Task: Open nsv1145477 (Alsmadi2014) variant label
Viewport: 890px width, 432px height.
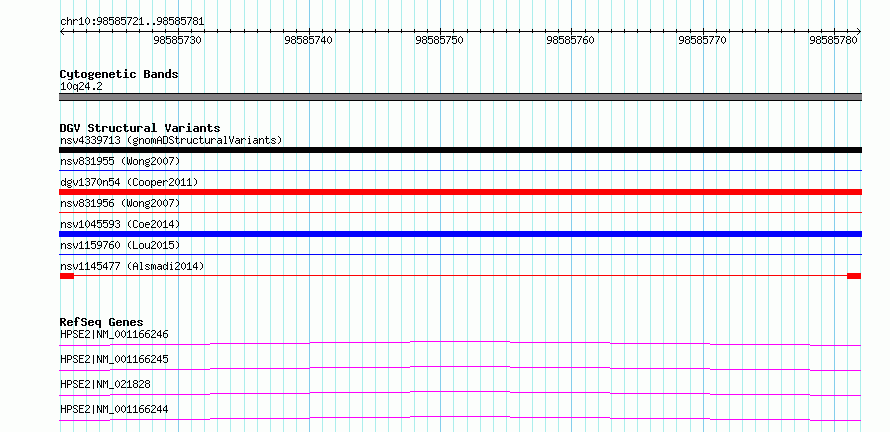Action: click(132, 266)
